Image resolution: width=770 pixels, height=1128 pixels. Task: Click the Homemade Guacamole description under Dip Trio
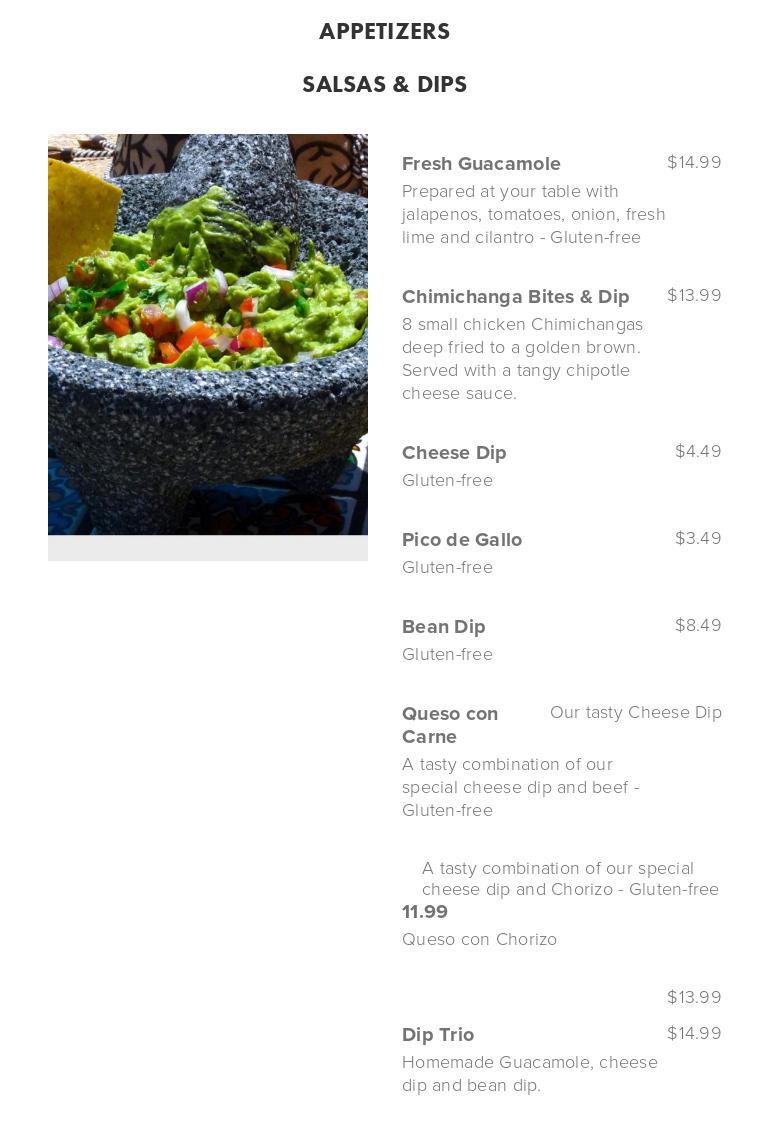(530, 1073)
